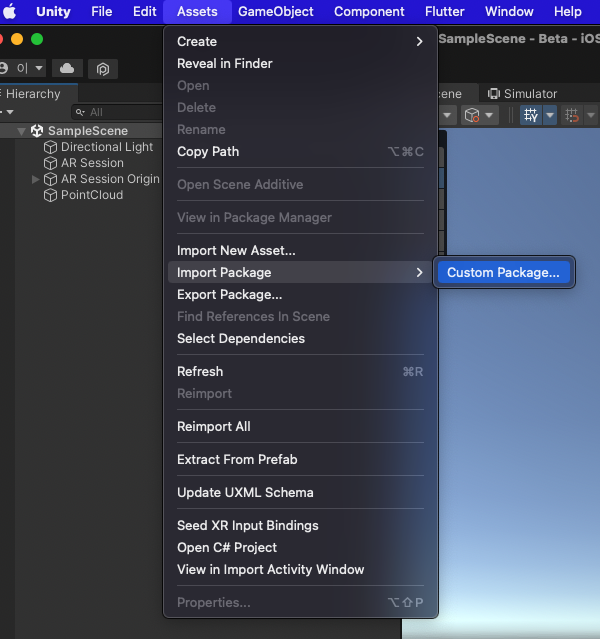This screenshot has height=639, width=600.
Task: Select View in Import Activity Window
Action: pos(300,569)
